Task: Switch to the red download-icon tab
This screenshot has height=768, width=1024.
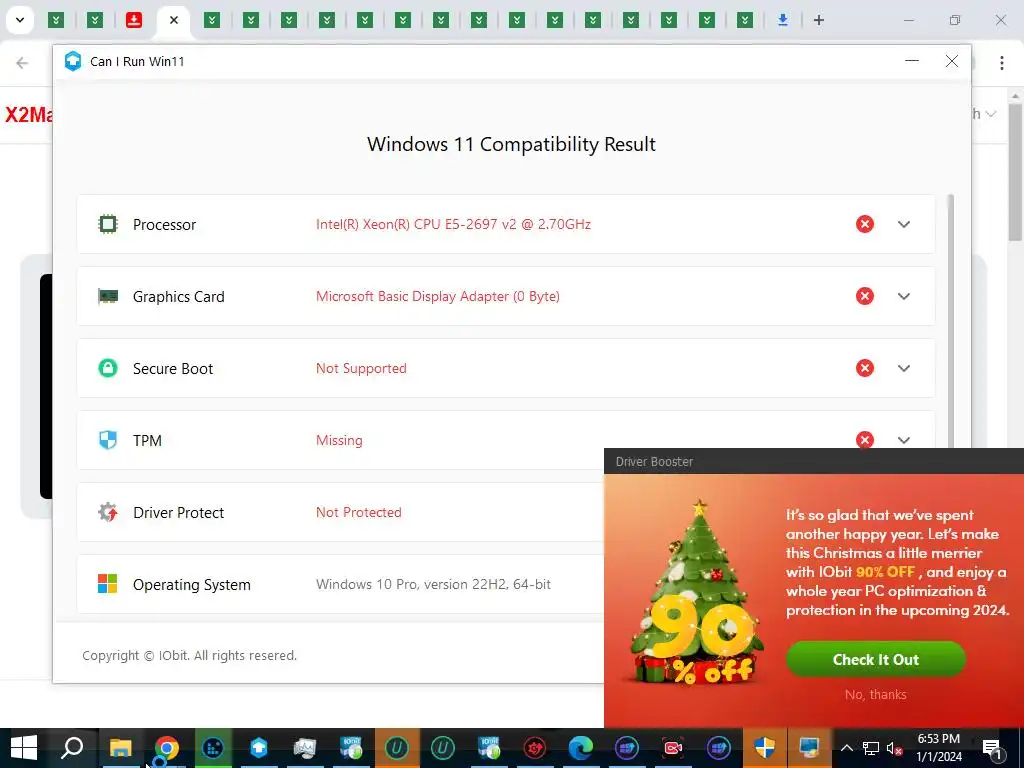Action: (x=134, y=20)
